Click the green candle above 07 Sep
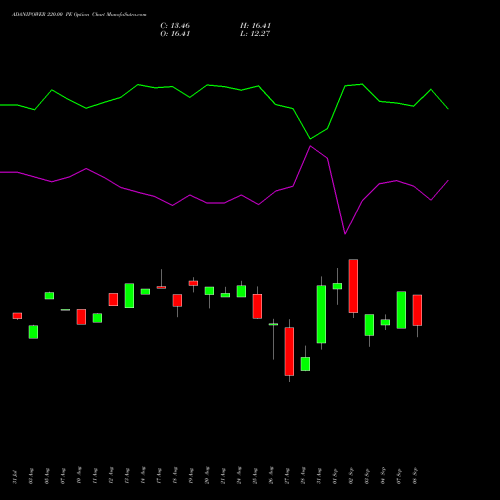Viewport: 500px width, 500px height. click(401, 310)
